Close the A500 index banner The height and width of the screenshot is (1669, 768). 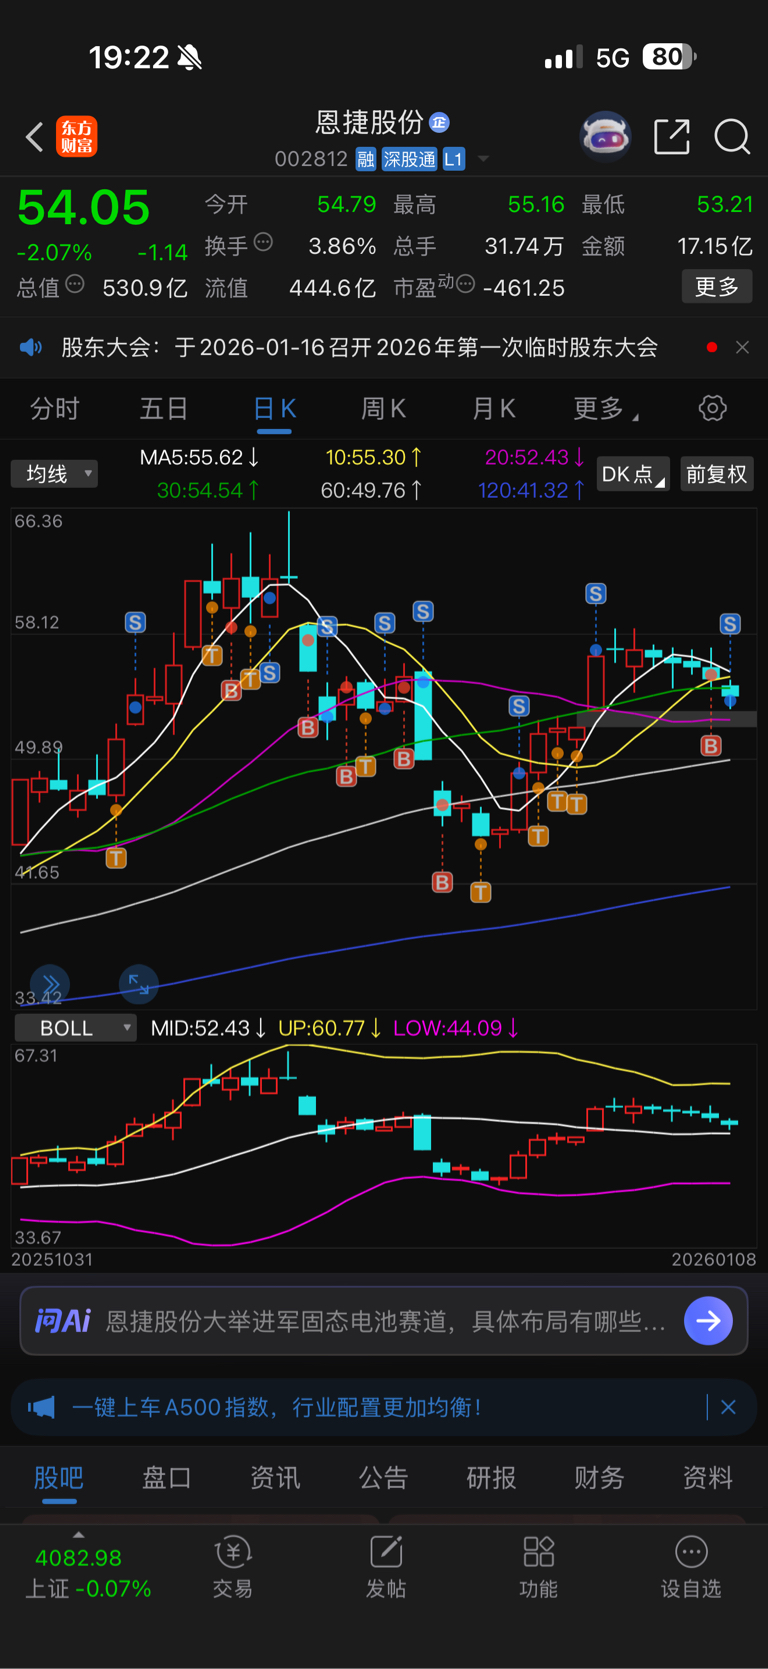(728, 1407)
